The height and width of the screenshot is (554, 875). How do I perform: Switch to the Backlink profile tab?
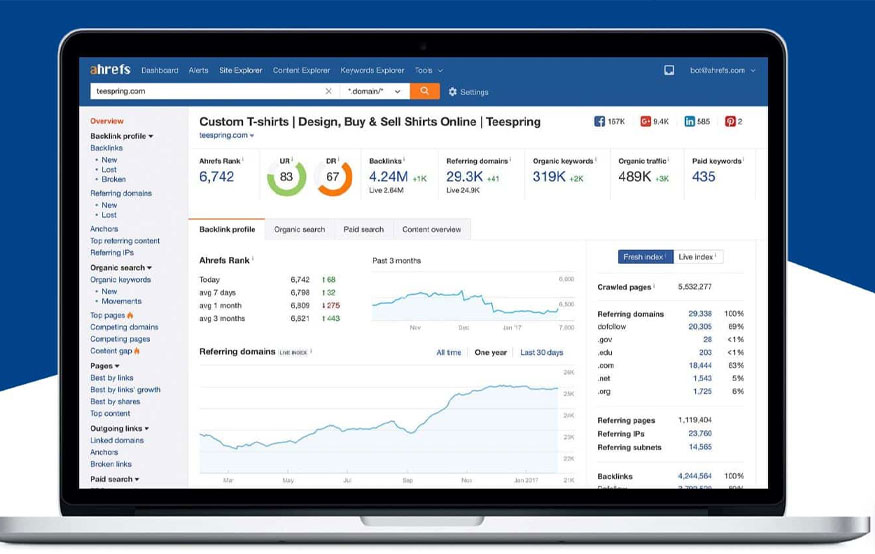(227, 229)
